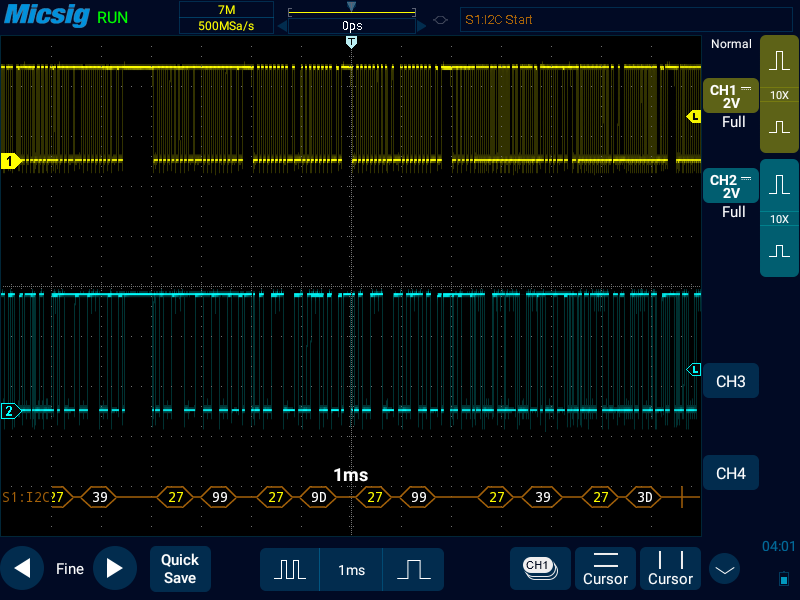
Task: Select CH2 cyan trigger level L marker
Action: 694,369
